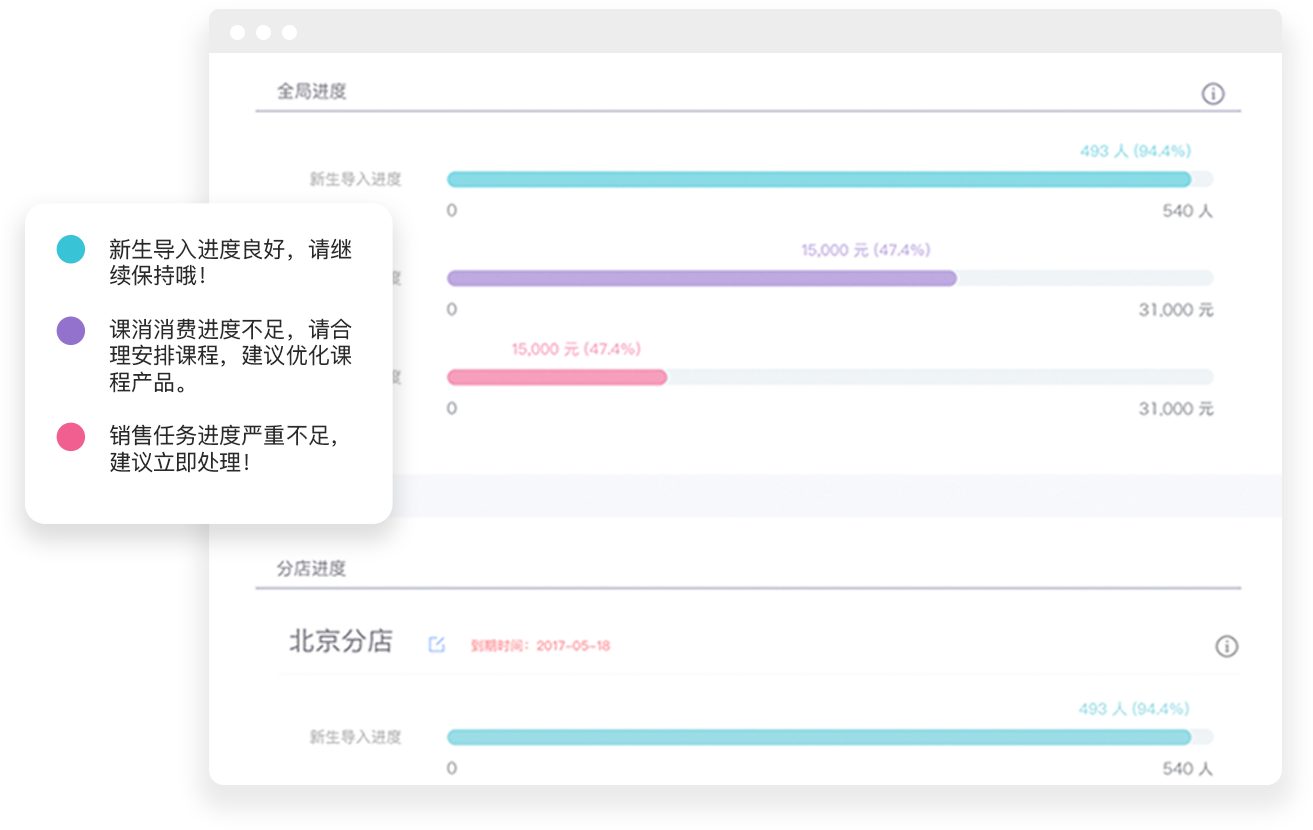
Task: Click the purple progress bar in 全局进度
Action: point(701,278)
